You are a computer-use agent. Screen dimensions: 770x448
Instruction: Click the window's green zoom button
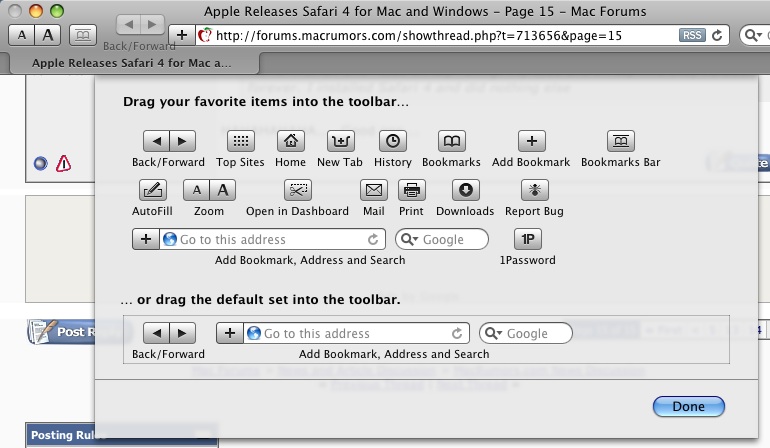pos(57,10)
